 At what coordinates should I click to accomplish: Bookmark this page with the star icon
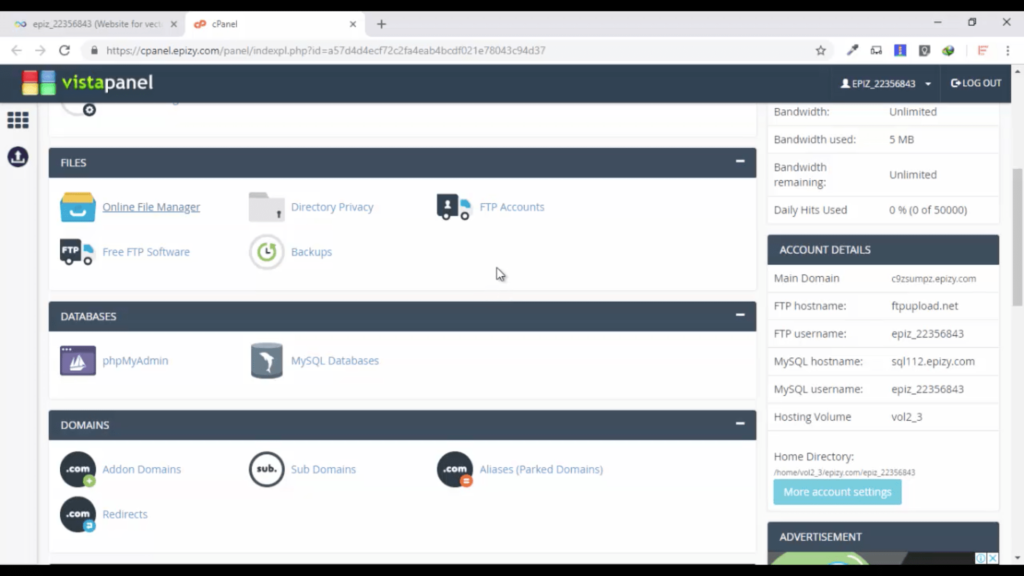click(821, 50)
